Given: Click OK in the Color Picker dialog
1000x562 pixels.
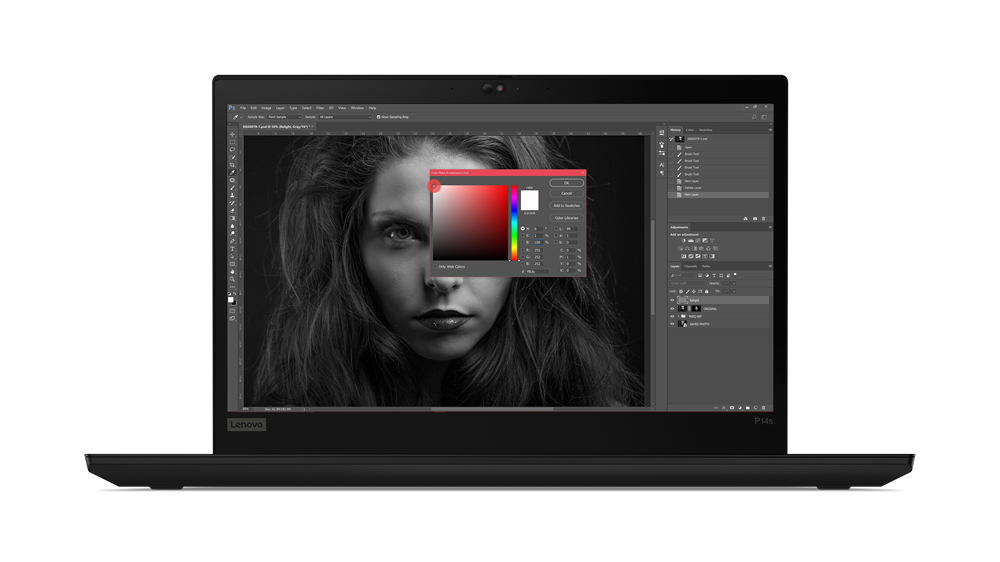Looking at the screenshot, I should (566, 183).
